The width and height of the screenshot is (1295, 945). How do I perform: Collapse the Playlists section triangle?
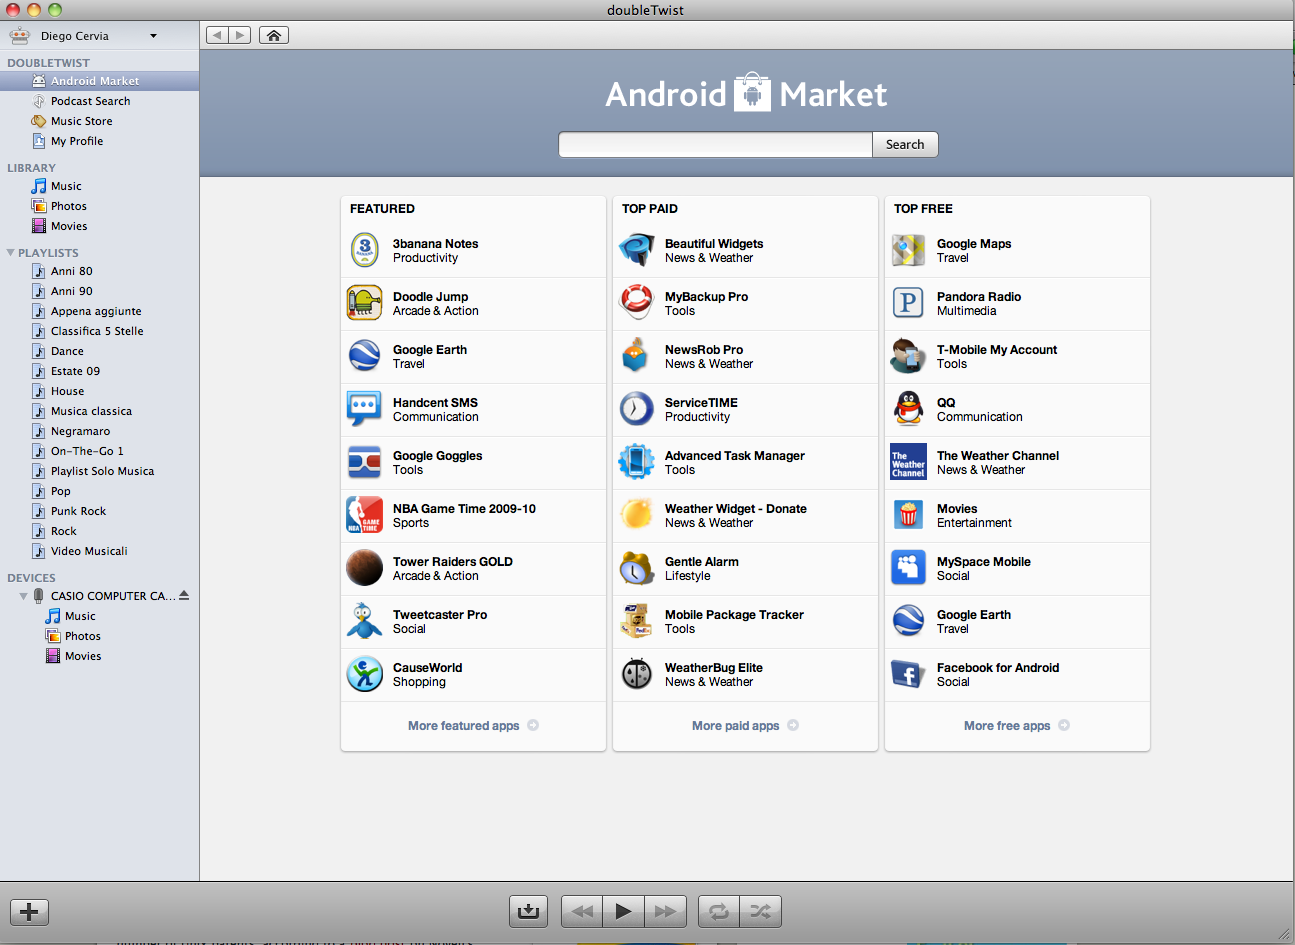click(11, 253)
